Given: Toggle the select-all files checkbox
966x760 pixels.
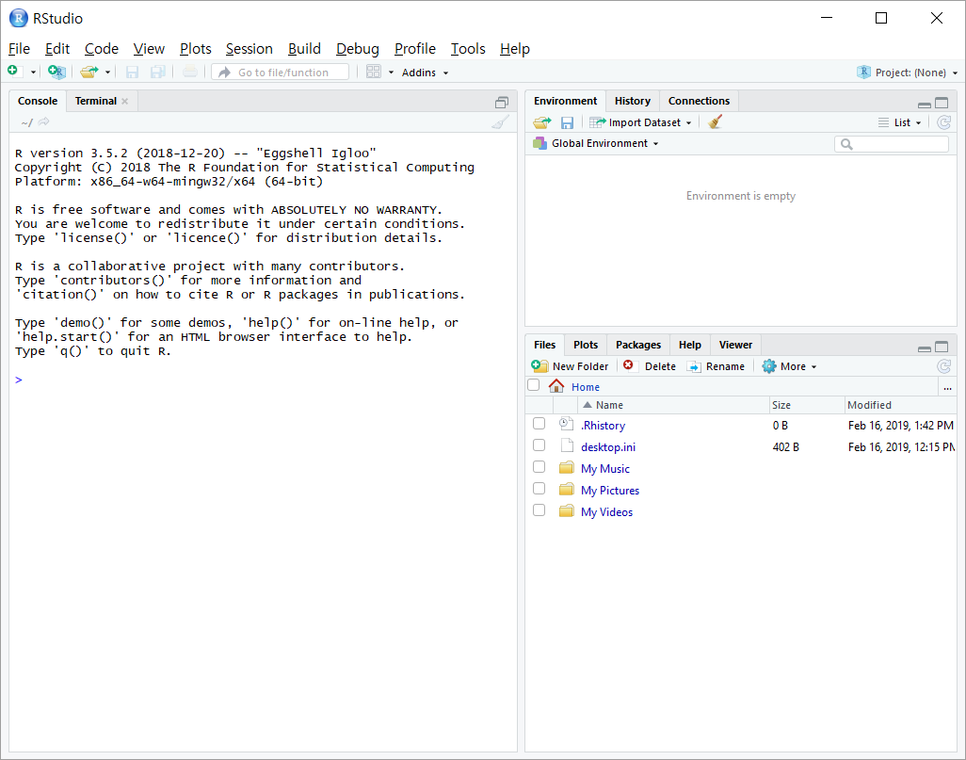Looking at the screenshot, I should pos(534,386).
